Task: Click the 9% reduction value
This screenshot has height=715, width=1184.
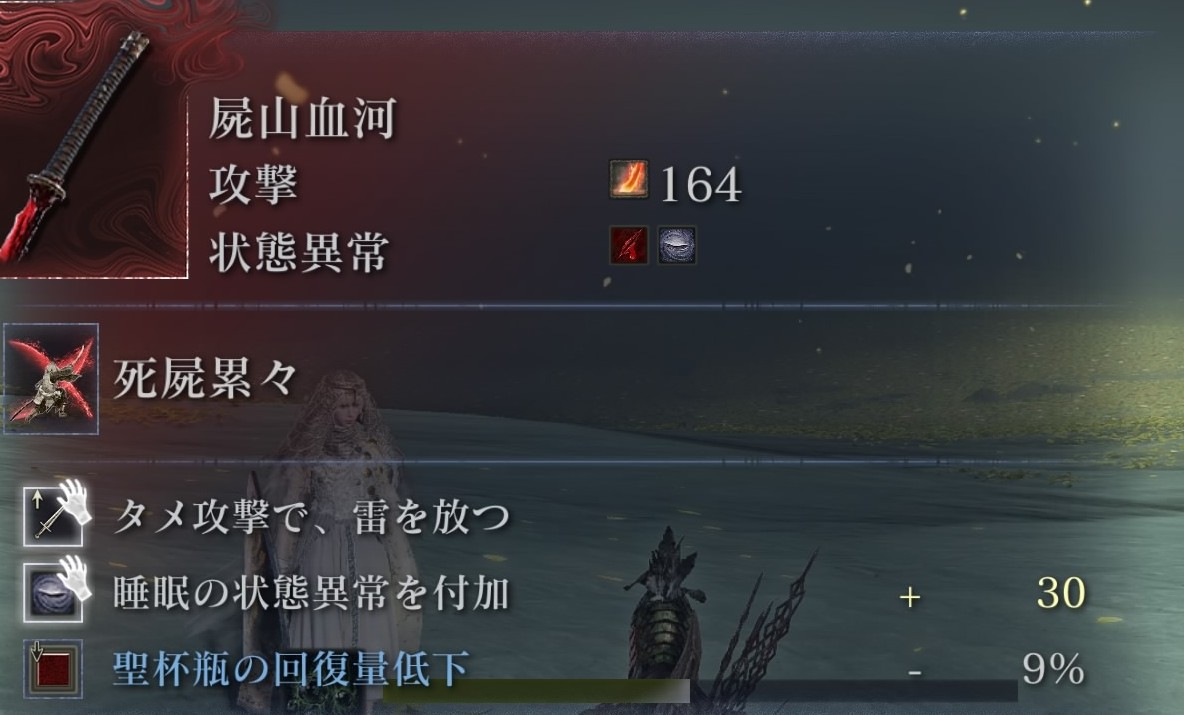Action: pyautogui.click(x=1053, y=669)
